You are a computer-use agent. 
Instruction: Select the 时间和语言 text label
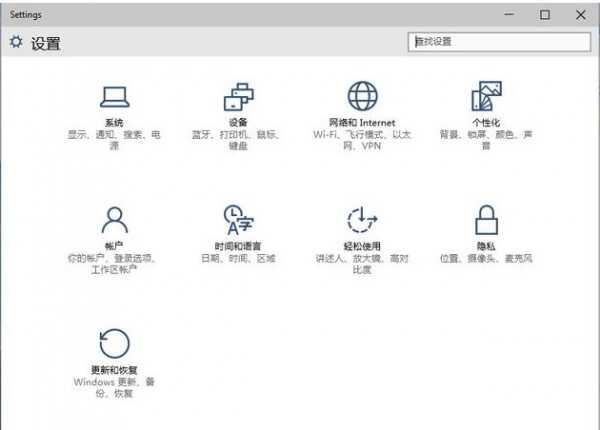pyautogui.click(x=238, y=246)
